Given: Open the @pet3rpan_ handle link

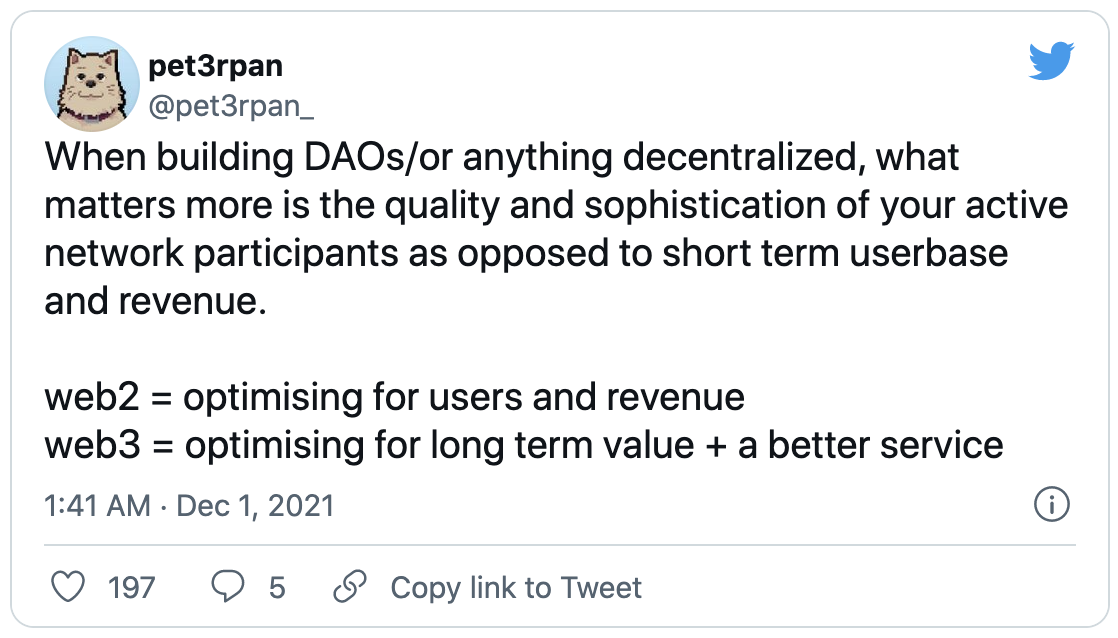Looking at the screenshot, I should tap(223, 105).
